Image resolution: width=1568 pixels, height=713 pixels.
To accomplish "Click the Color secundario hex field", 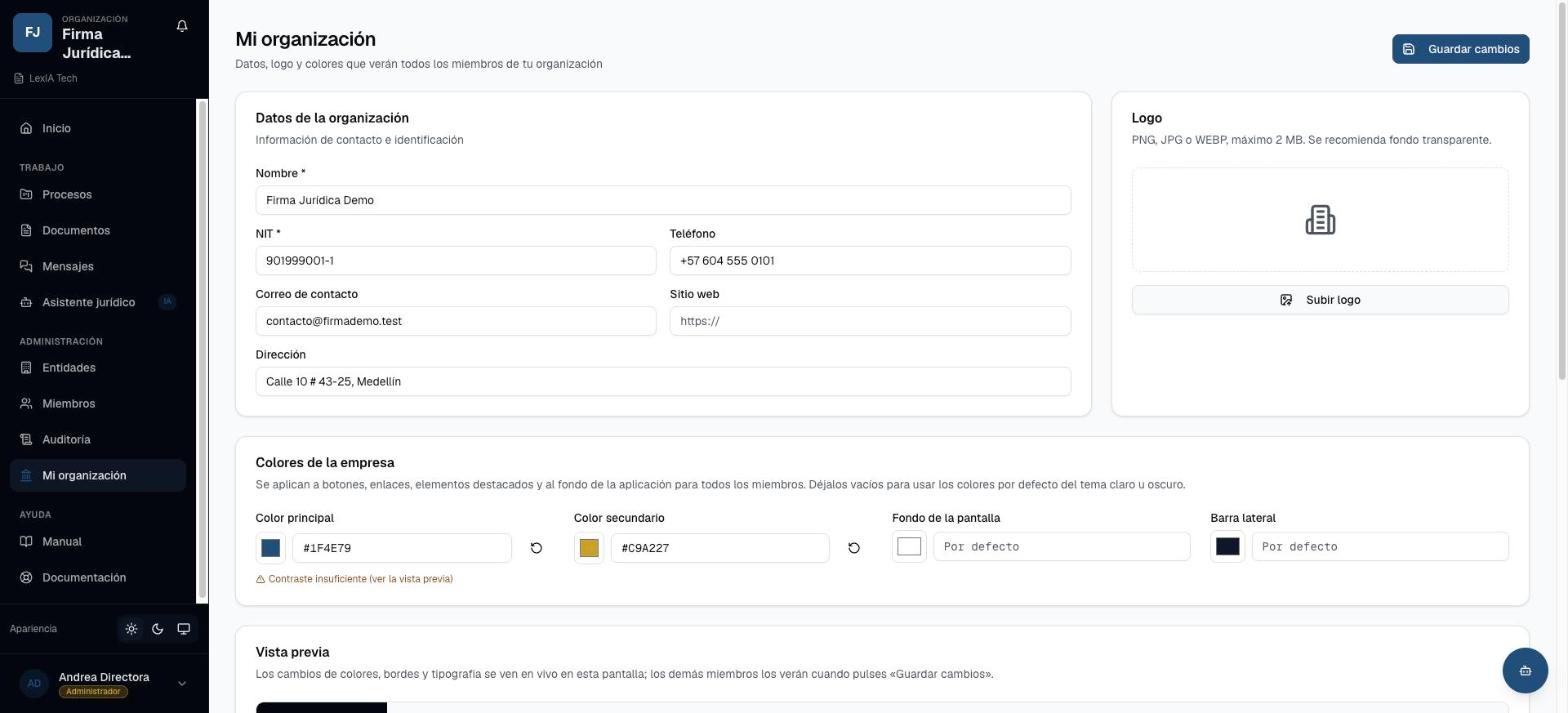I will point(720,548).
